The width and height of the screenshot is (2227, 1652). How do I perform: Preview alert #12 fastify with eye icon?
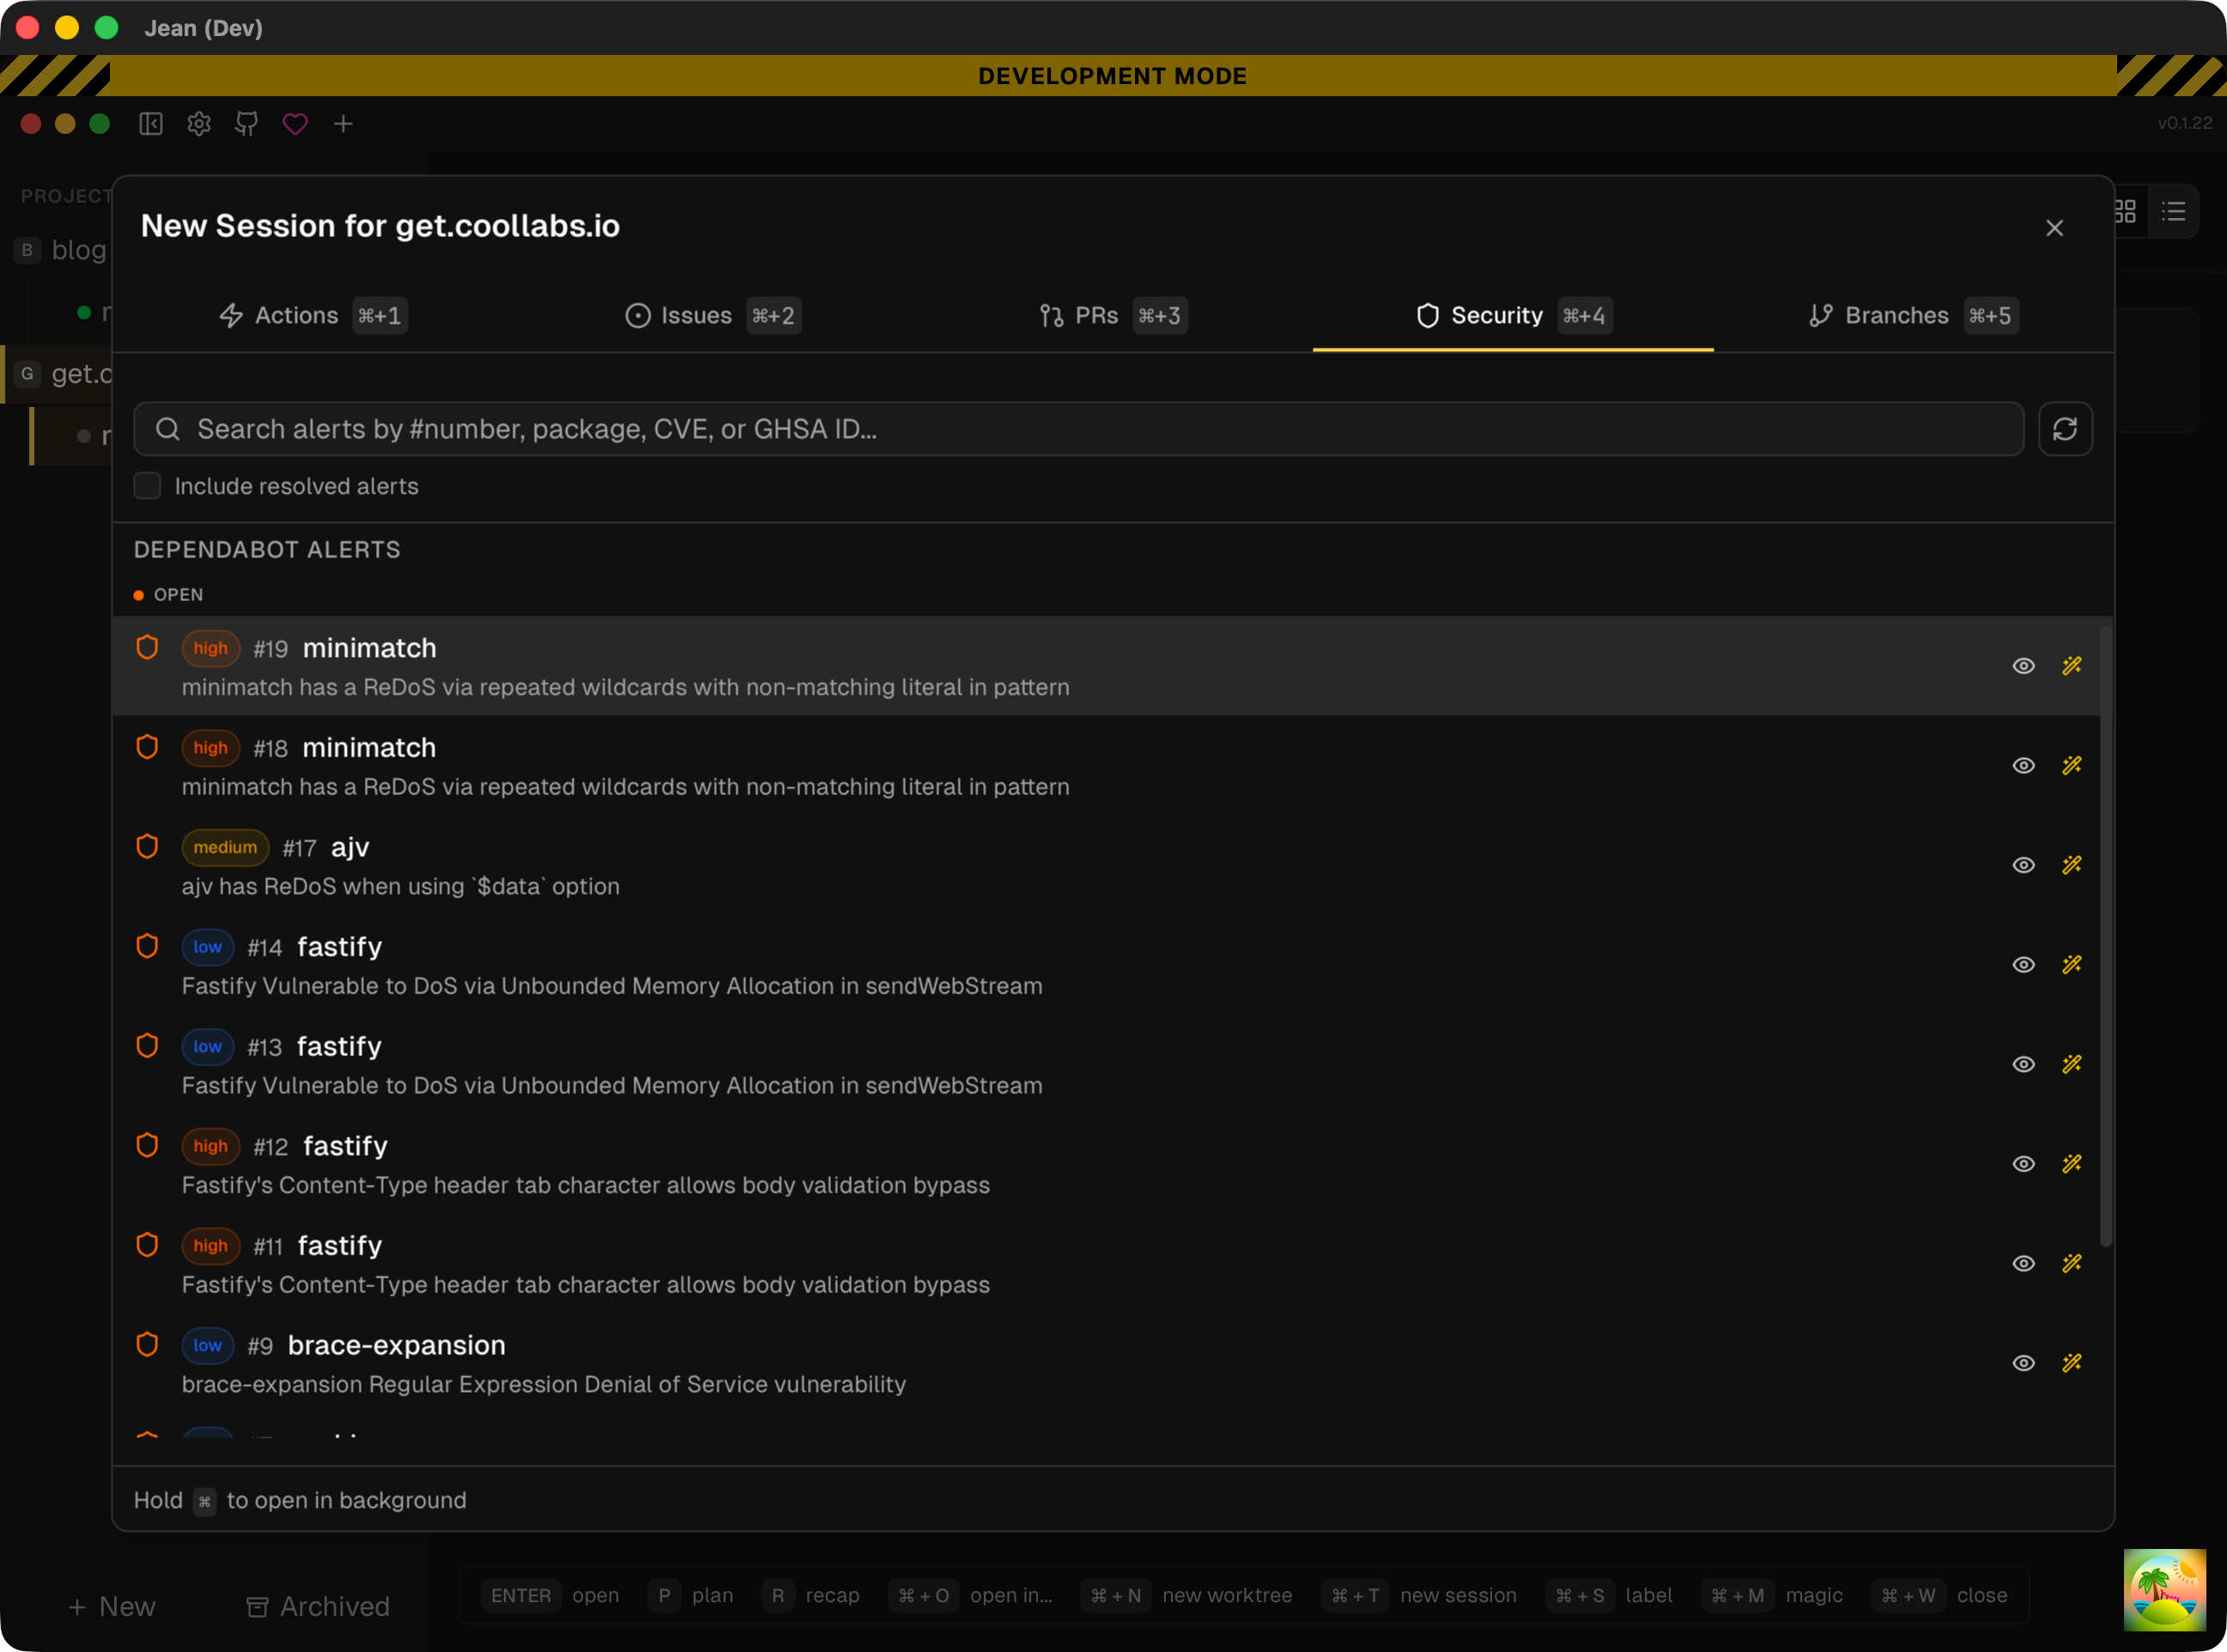click(x=2023, y=1164)
